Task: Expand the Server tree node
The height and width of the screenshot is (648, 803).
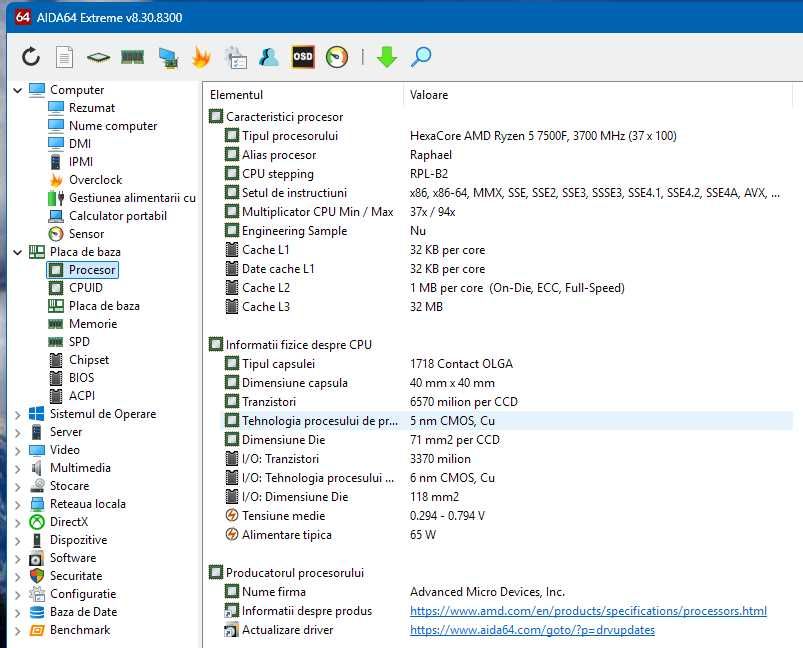Action: pyautogui.click(x=17, y=432)
